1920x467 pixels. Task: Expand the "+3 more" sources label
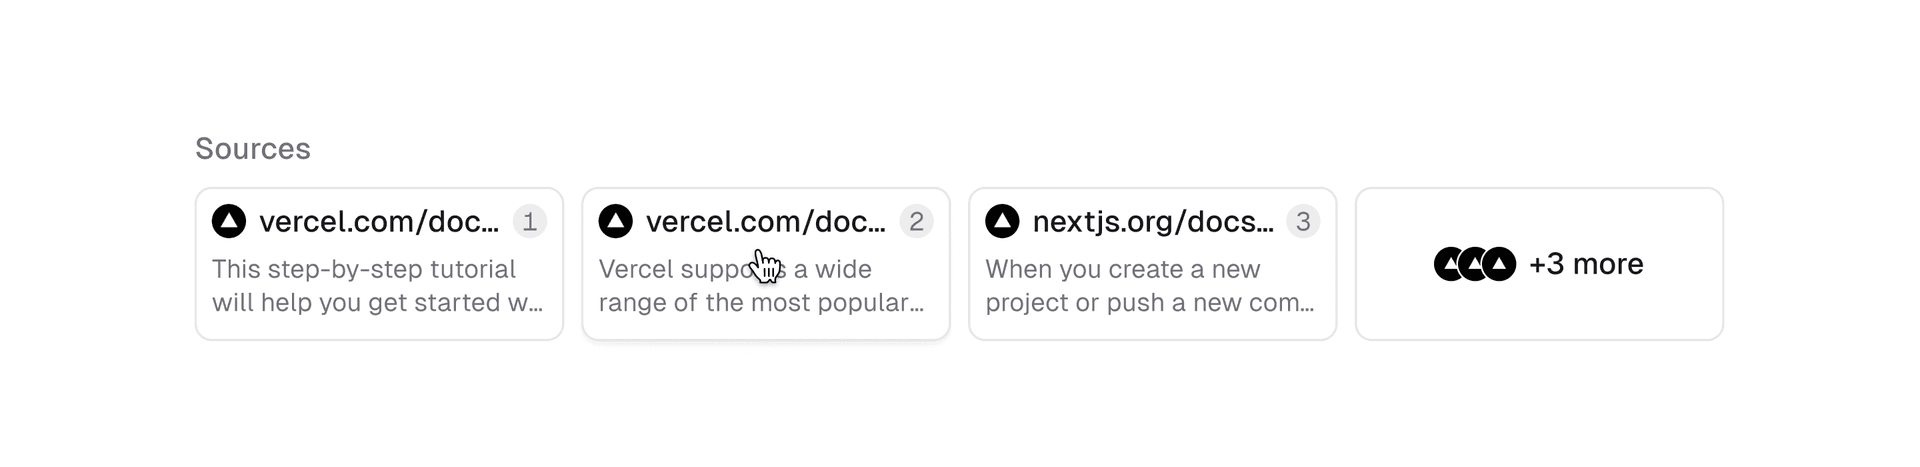1586,264
